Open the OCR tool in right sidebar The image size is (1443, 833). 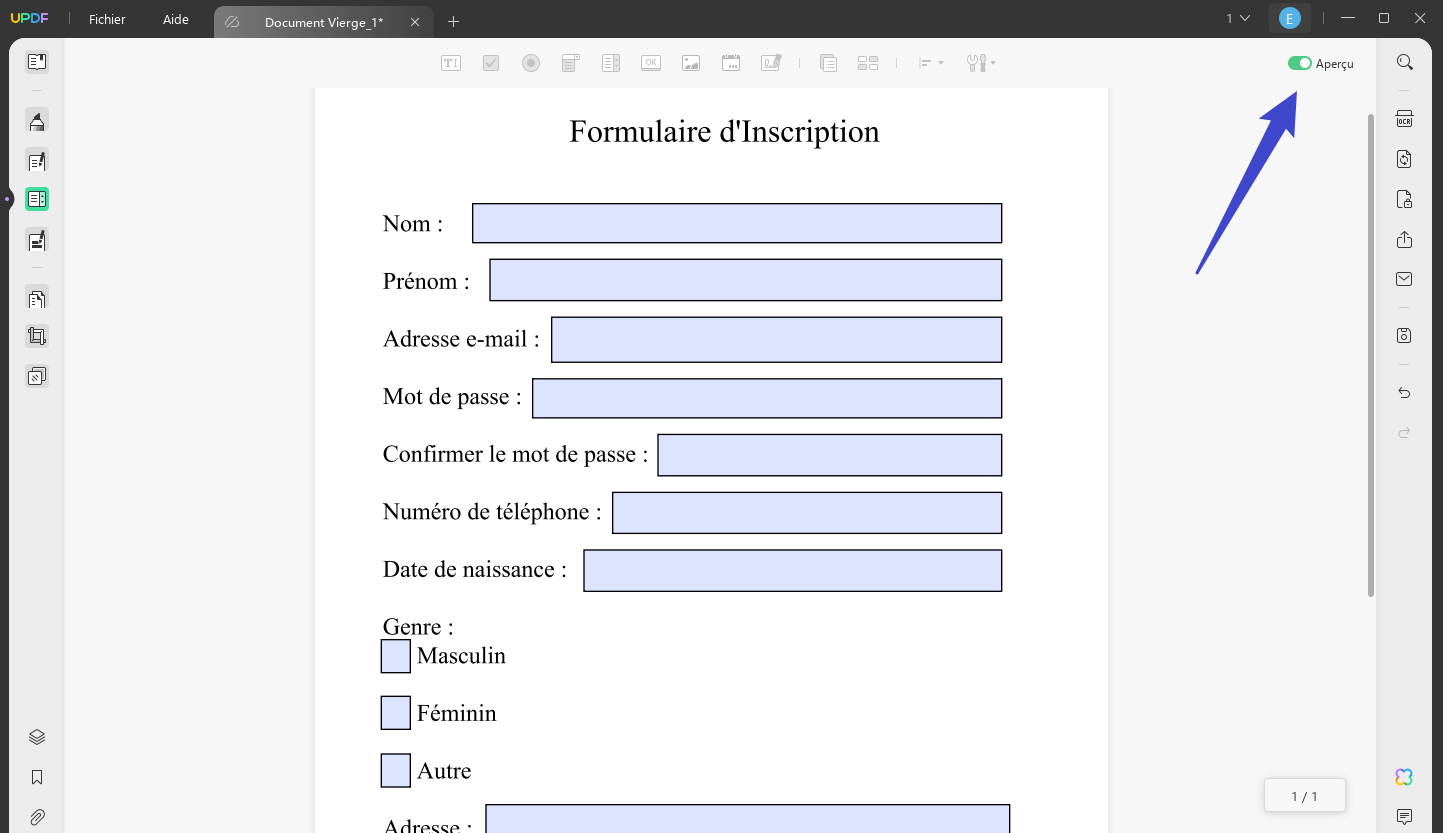tap(1404, 118)
